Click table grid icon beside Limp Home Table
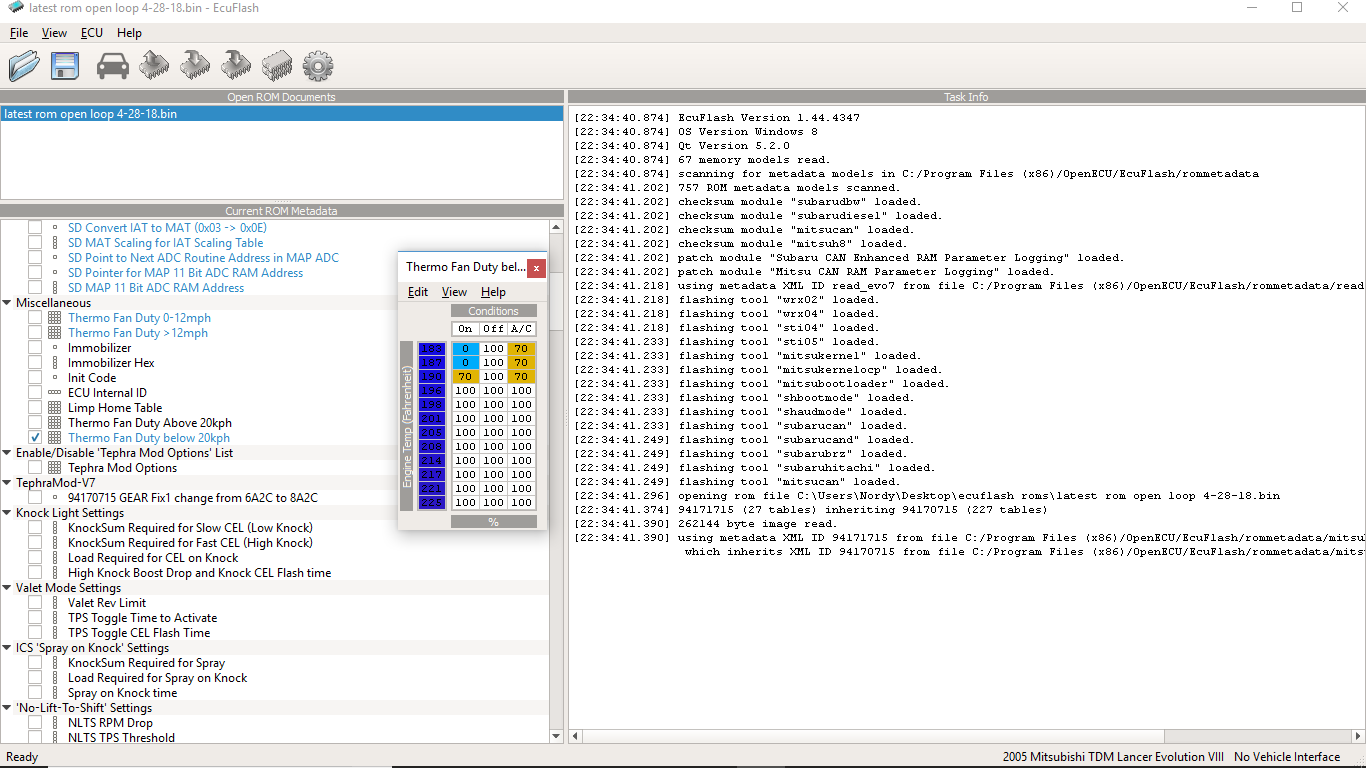The image size is (1366, 768). point(55,408)
